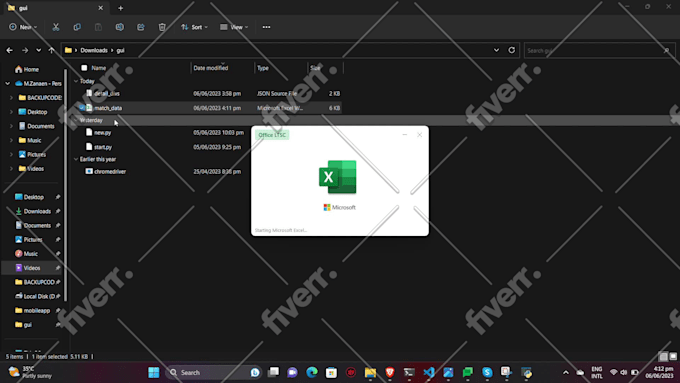The image size is (680, 383).
Task: Open network, volume and battery quick settings
Action: click(624, 372)
